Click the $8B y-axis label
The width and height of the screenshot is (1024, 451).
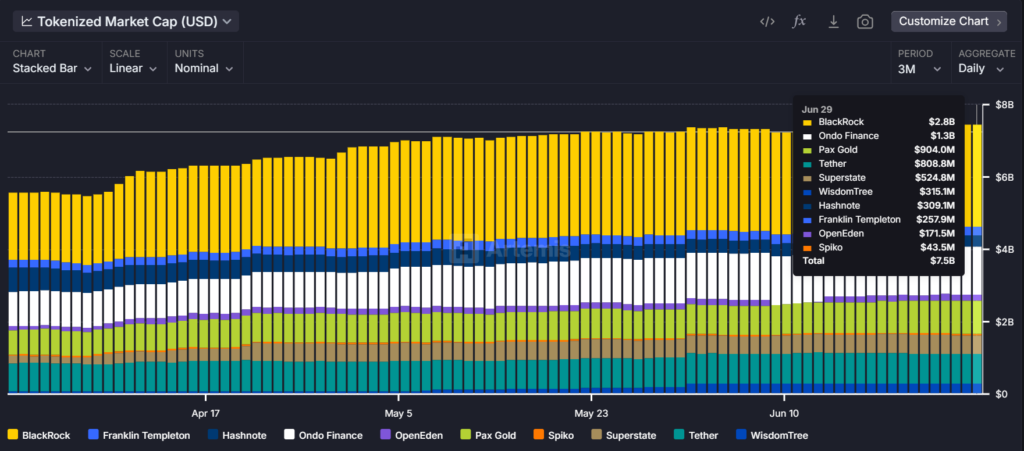1004,104
